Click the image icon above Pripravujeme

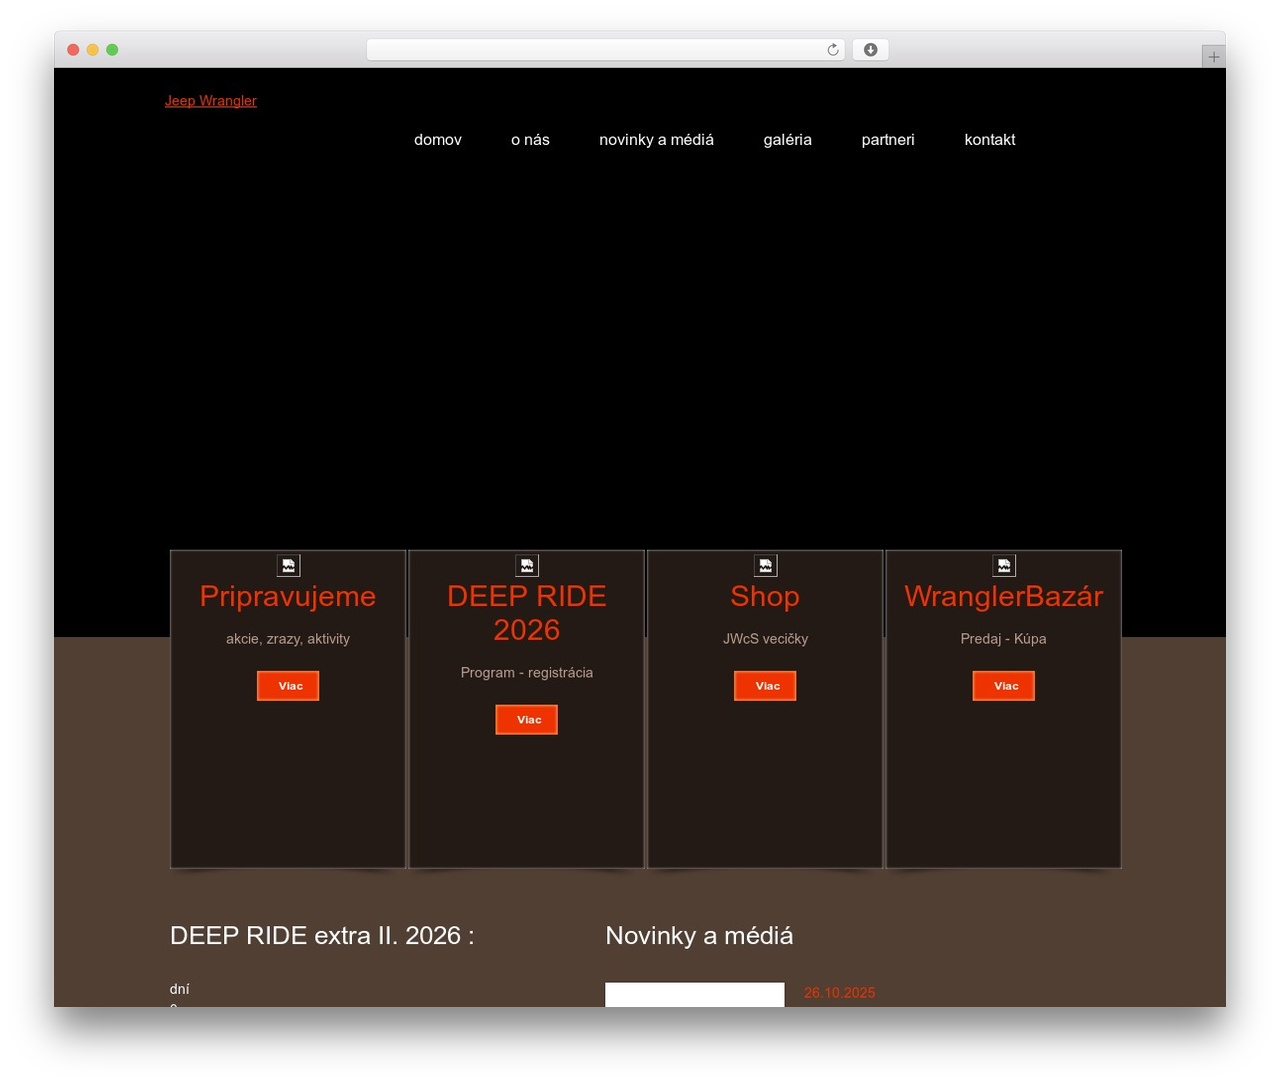click(x=288, y=566)
